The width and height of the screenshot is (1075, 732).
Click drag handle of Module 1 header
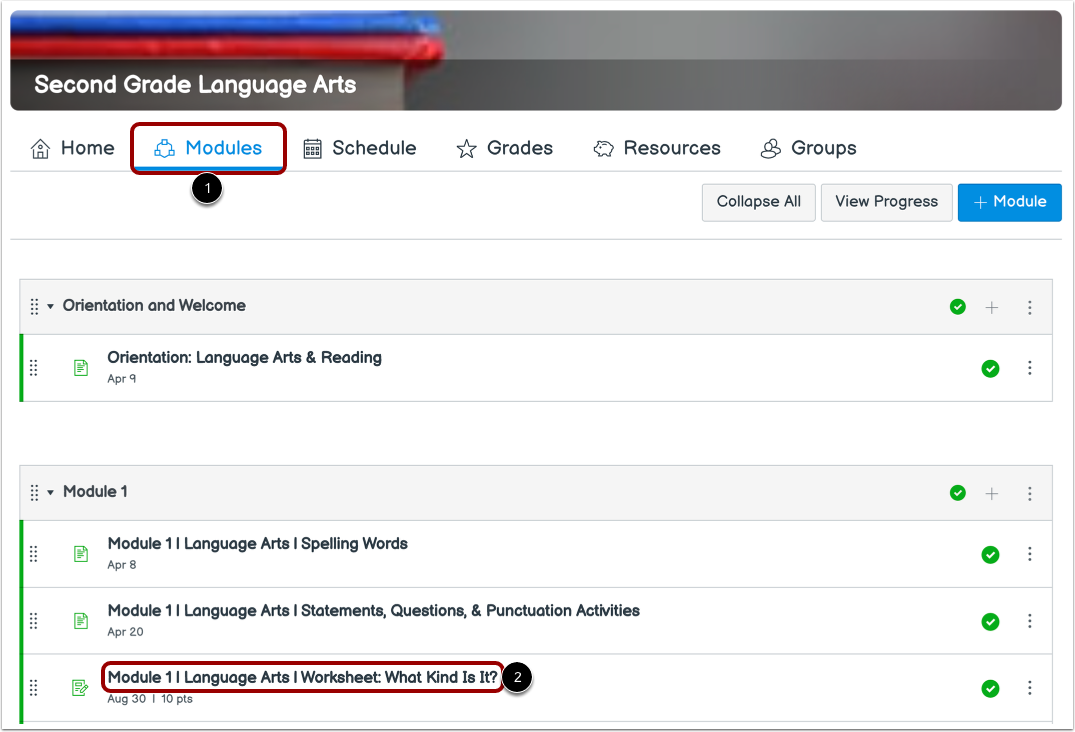[x=34, y=493]
